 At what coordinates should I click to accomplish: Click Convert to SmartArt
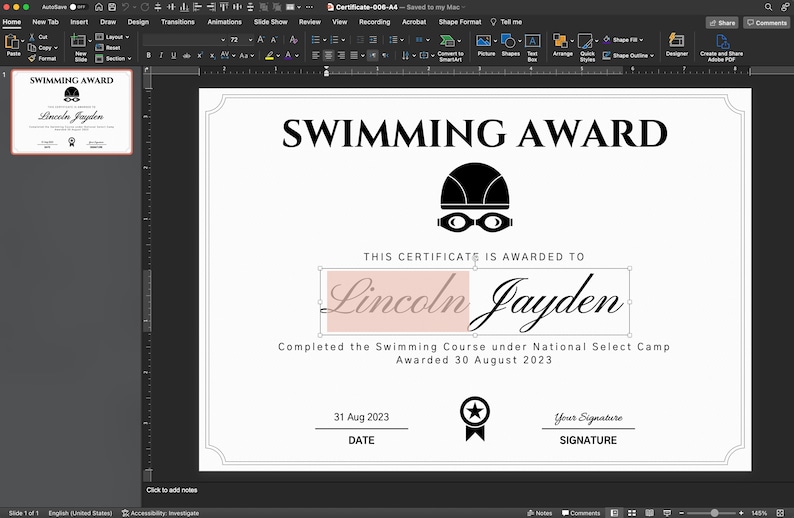(x=450, y=48)
